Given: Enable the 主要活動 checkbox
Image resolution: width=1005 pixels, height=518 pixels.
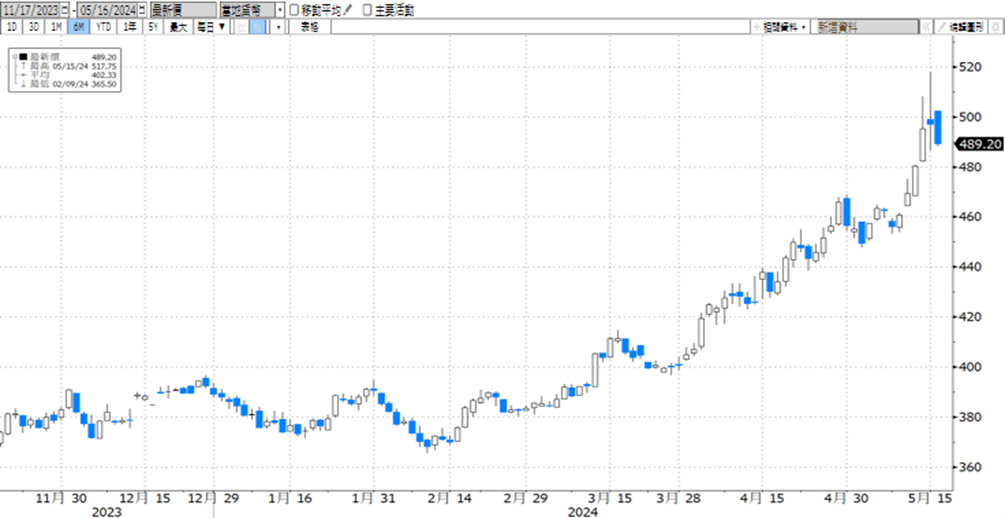Looking at the screenshot, I should click(367, 10).
